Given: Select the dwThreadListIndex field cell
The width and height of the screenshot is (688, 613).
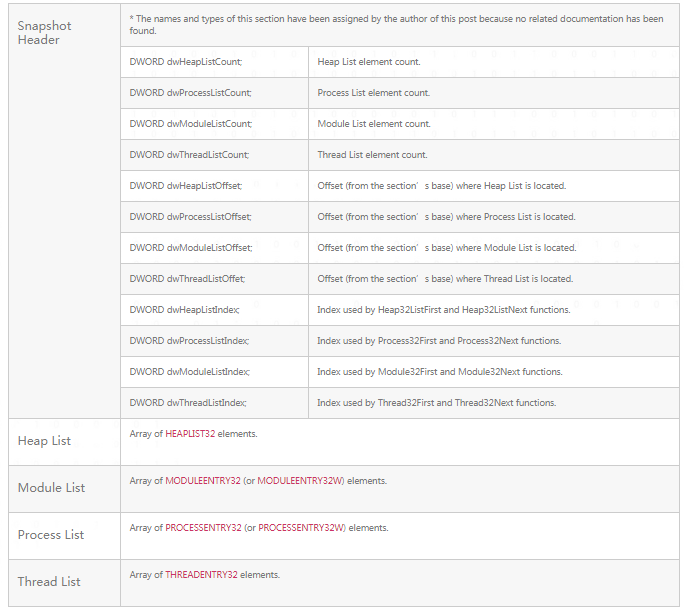Looking at the screenshot, I should (188, 403).
